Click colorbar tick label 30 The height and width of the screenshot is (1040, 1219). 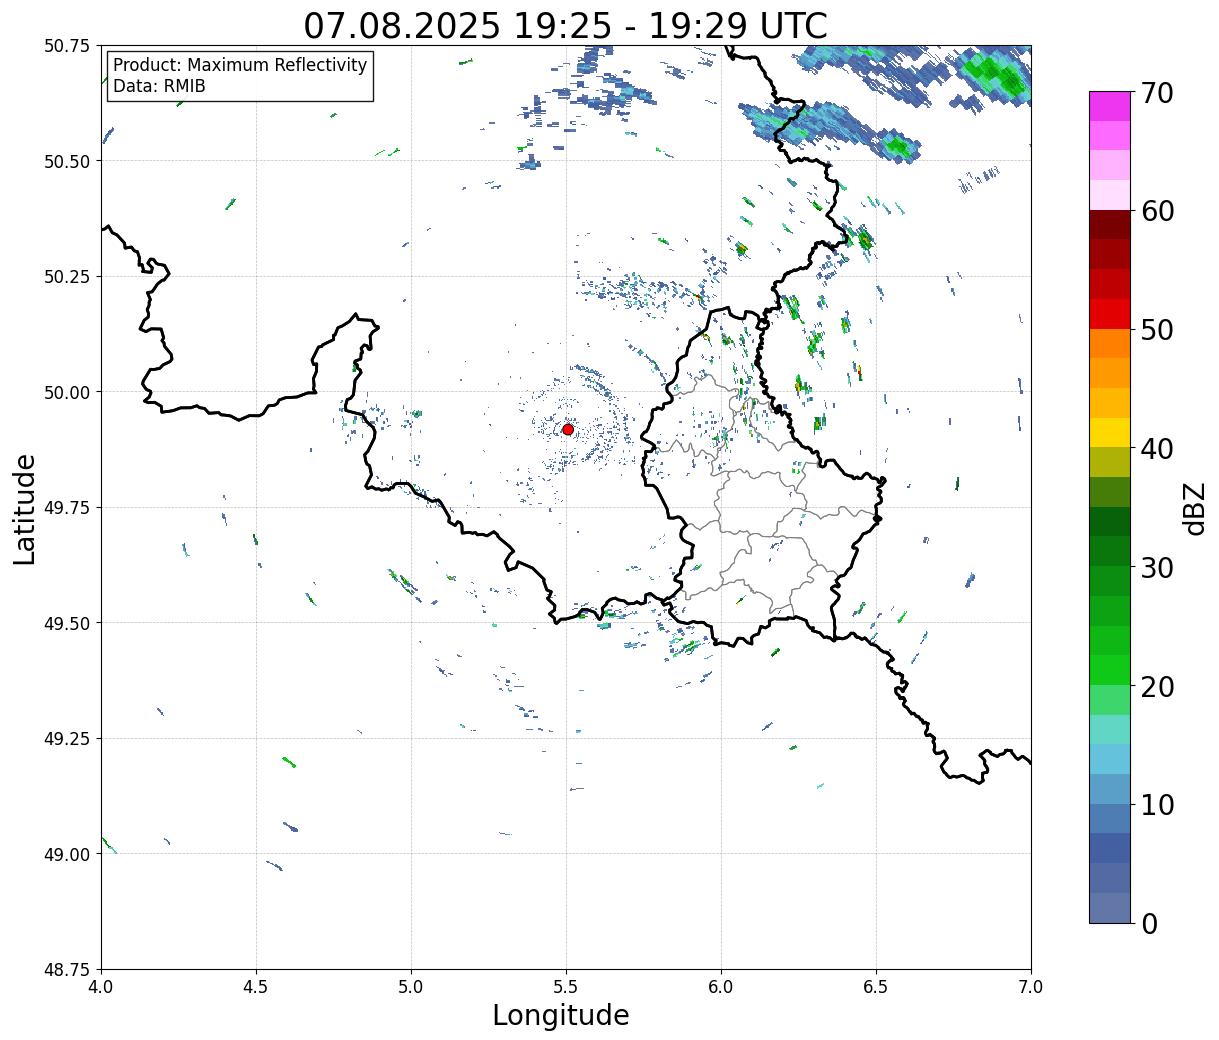tap(1158, 567)
